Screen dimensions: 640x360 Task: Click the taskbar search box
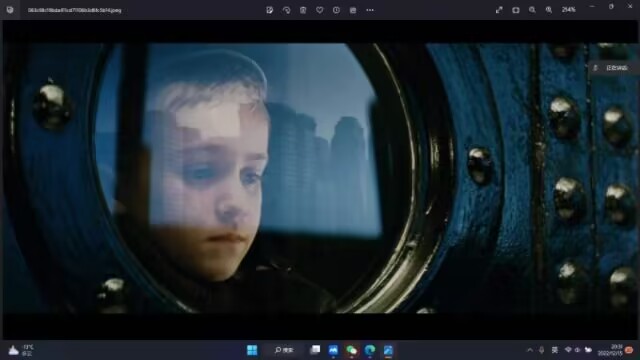tap(284, 350)
